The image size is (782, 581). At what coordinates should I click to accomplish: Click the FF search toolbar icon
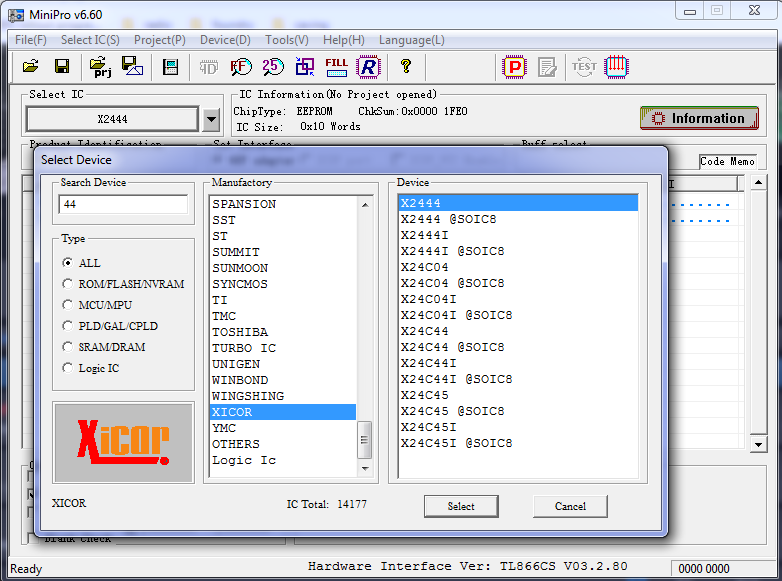(x=241, y=66)
